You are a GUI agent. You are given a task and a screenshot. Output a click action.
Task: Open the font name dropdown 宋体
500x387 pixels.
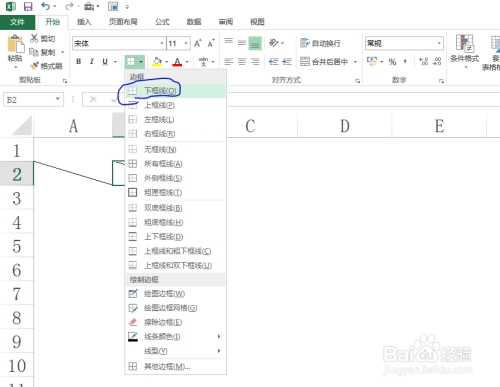pyautogui.click(x=162, y=43)
